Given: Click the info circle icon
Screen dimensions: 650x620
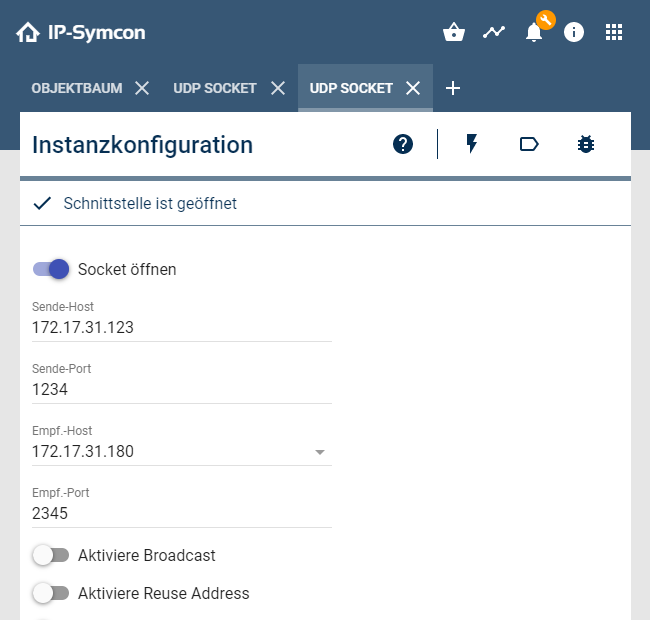Looking at the screenshot, I should click(574, 32).
